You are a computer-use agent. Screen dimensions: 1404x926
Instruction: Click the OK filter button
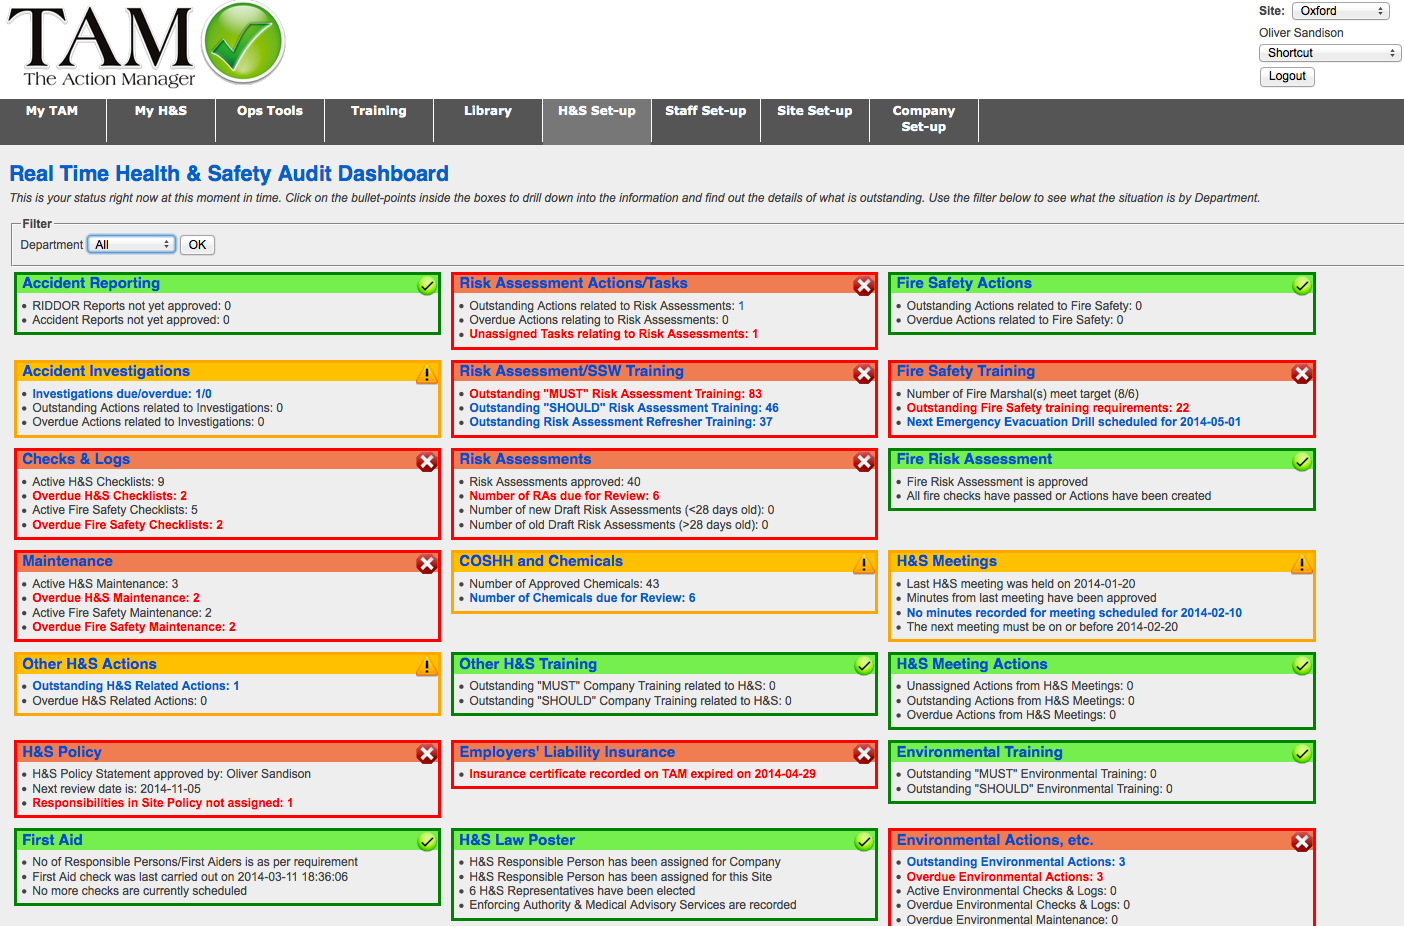(x=198, y=245)
